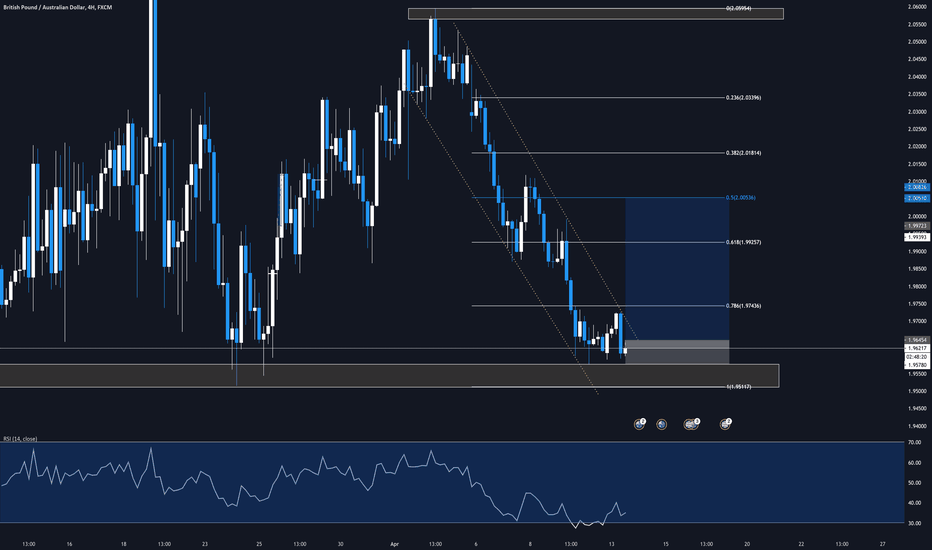Click the 1.94000 price axis label

click(917, 426)
